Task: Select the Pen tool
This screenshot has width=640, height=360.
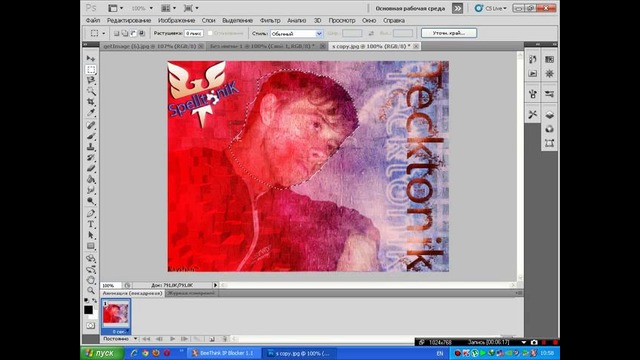Action: pos(91,213)
